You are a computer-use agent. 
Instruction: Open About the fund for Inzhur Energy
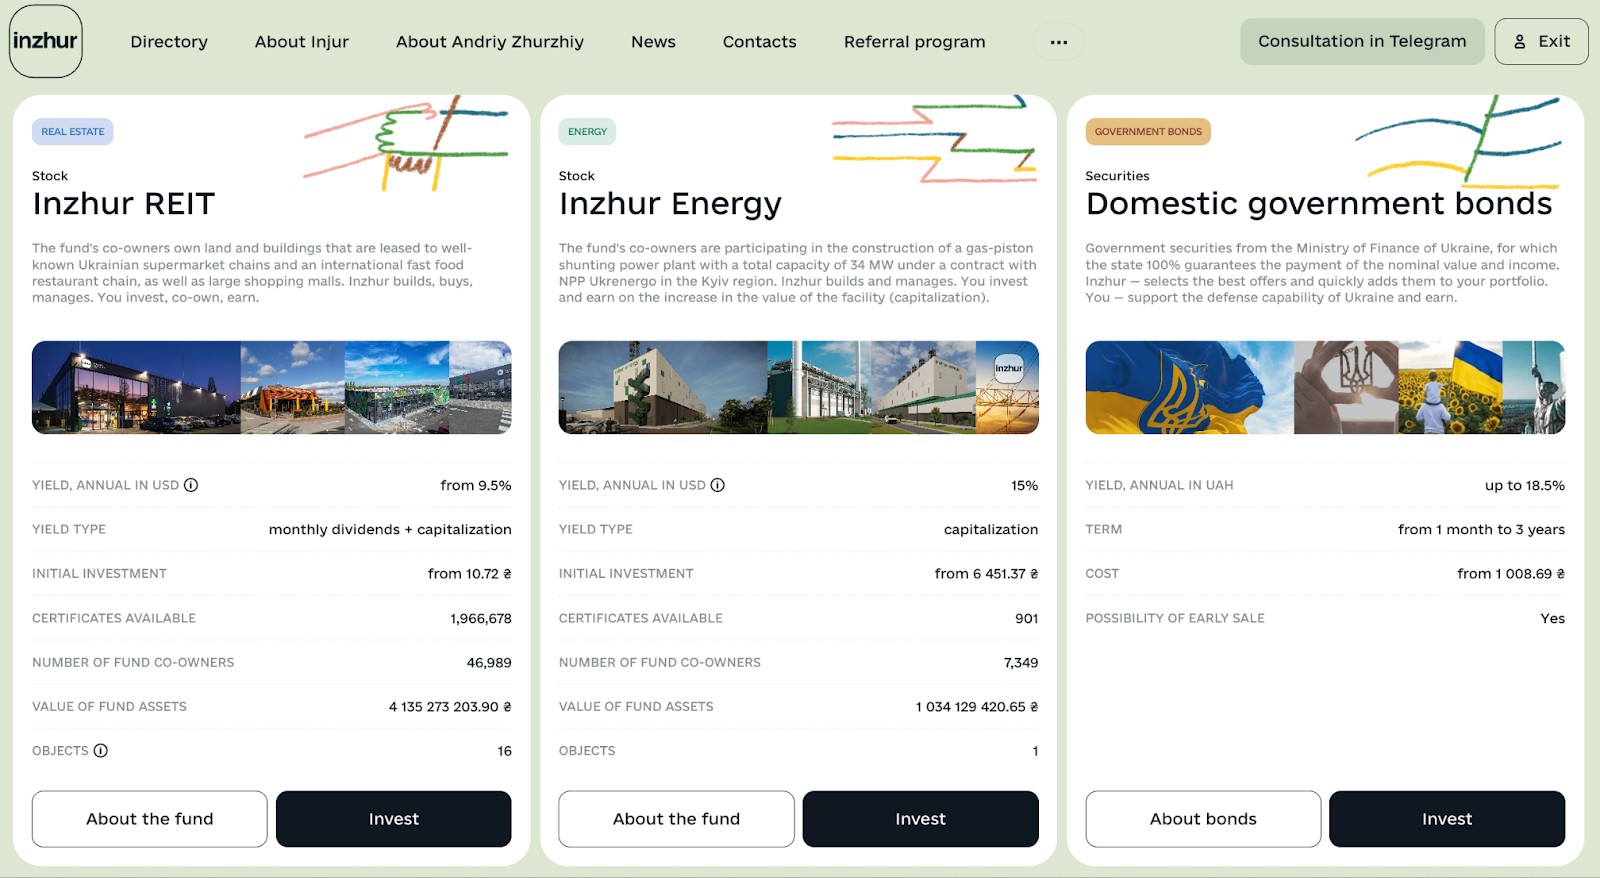click(677, 819)
